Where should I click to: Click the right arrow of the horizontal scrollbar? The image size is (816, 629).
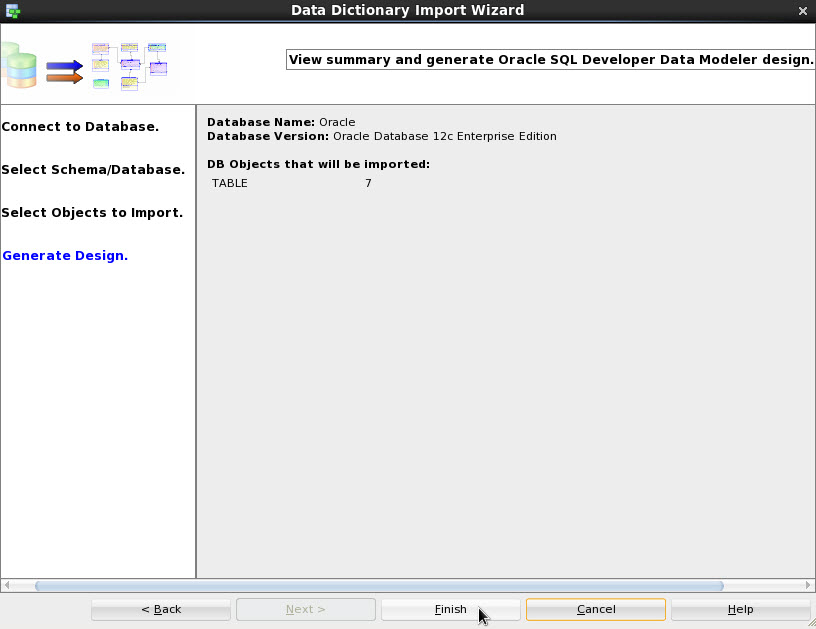[808, 585]
